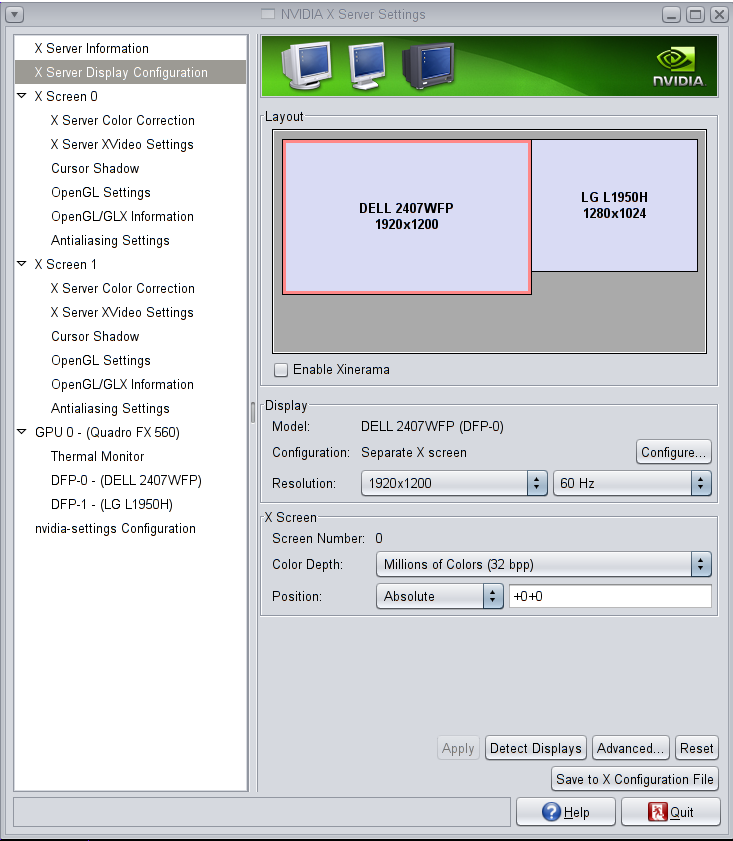The image size is (733, 841).
Task: Click the Configure... button
Action: coord(673,452)
